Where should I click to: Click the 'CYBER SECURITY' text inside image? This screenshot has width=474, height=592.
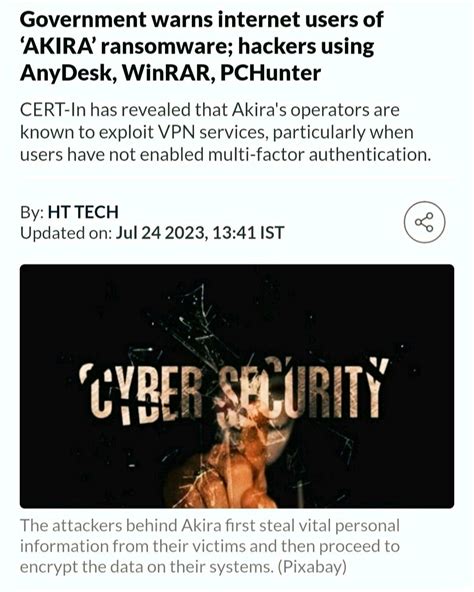234,390
